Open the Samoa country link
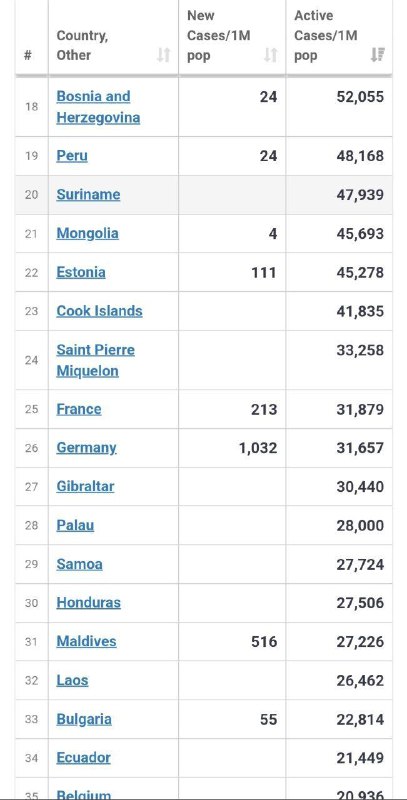Image resolution: width=407 pixels, height=800 pixels. point(79,564)
